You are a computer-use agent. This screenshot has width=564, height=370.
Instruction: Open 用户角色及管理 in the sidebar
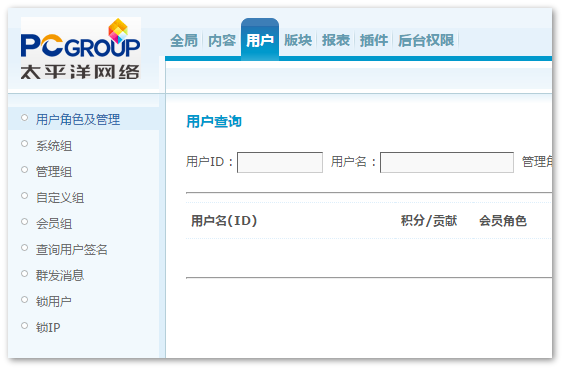click(x=78, y=119)
